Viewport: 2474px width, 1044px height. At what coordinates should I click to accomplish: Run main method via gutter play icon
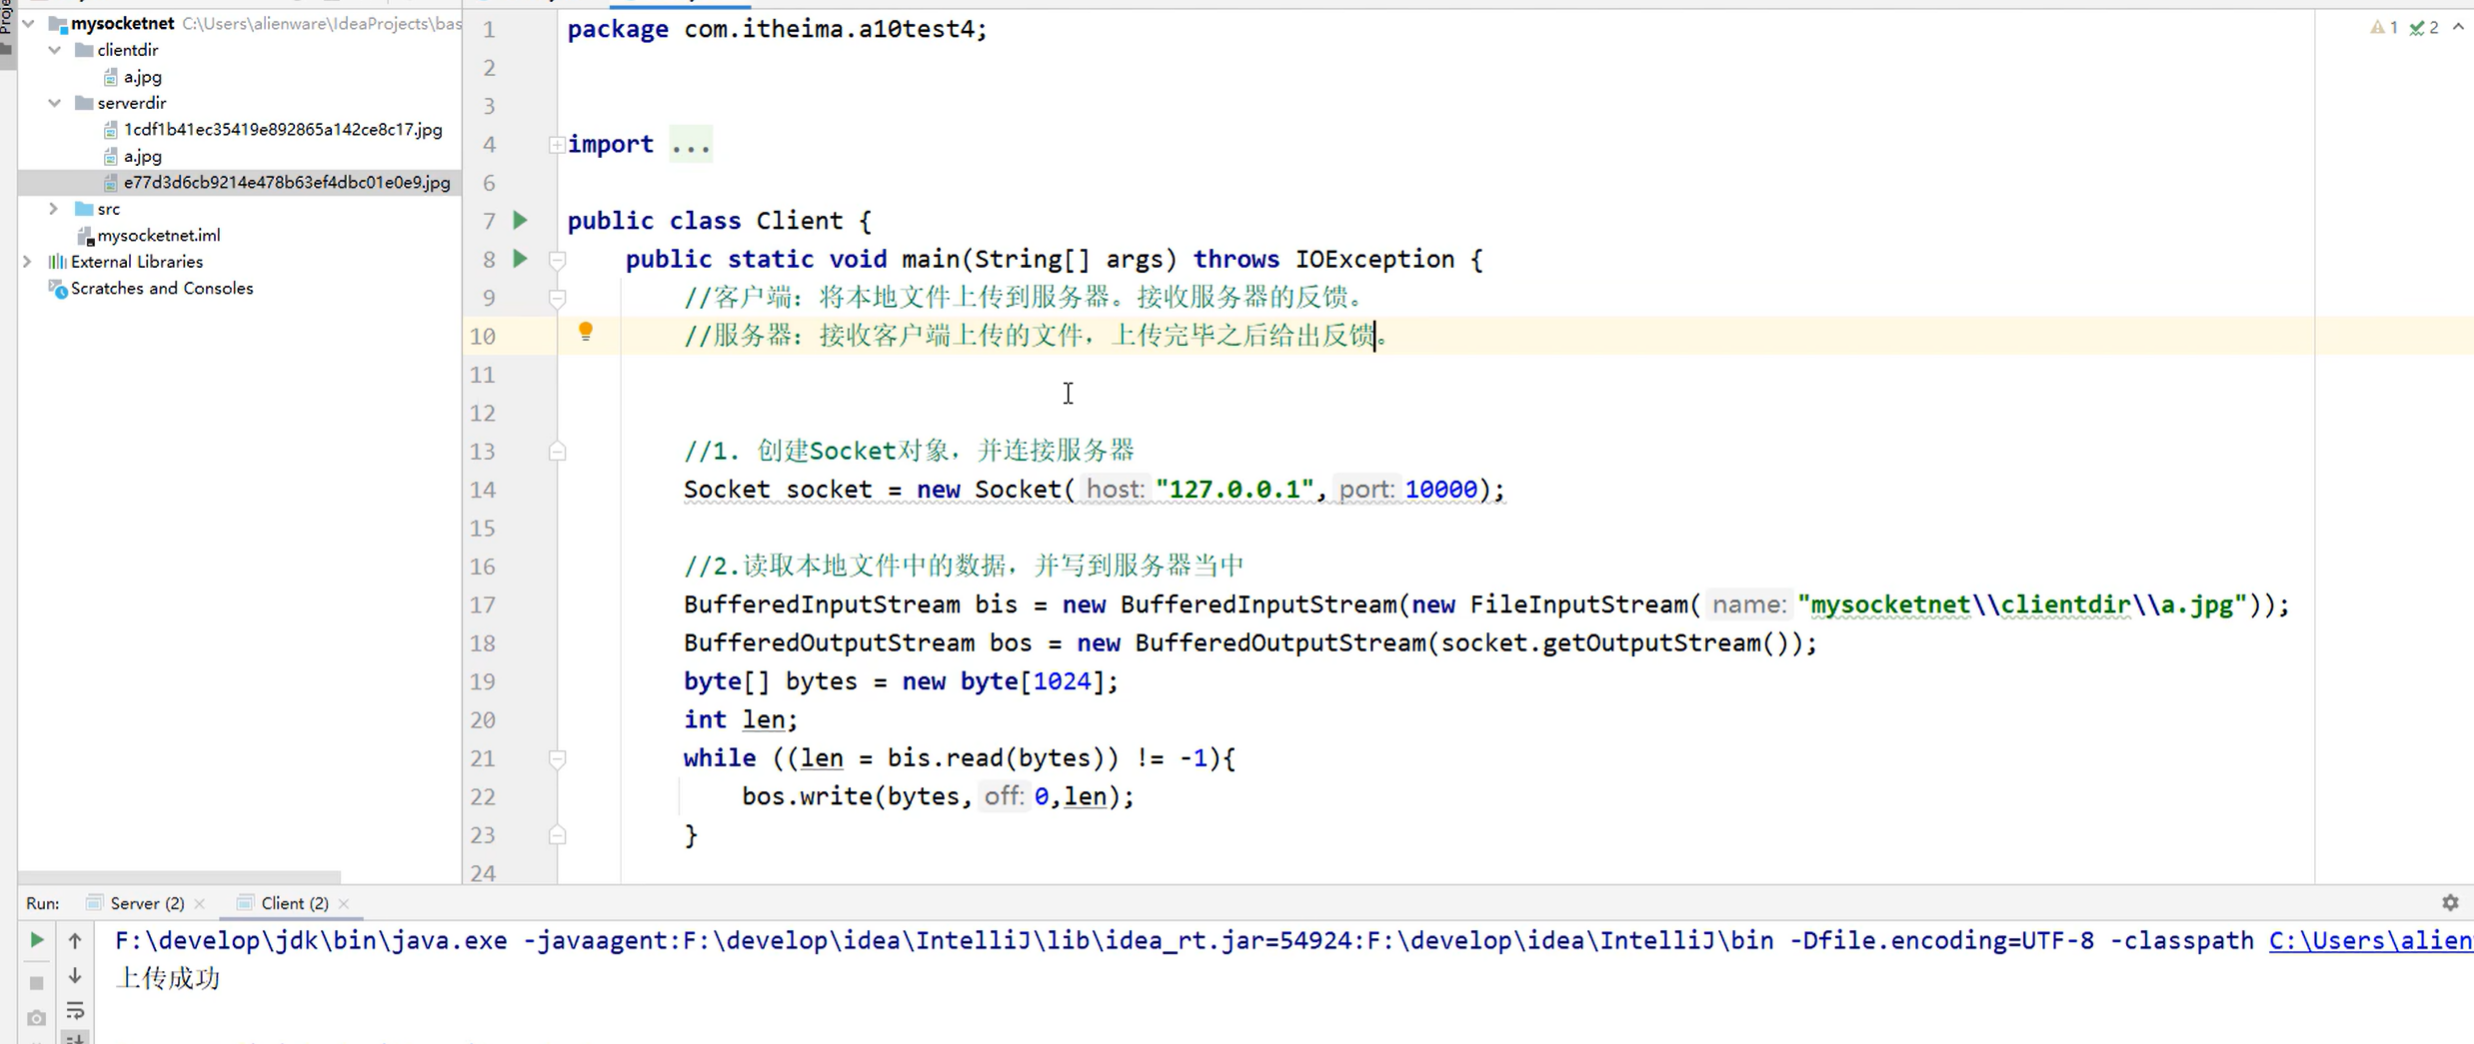point(519,259)
